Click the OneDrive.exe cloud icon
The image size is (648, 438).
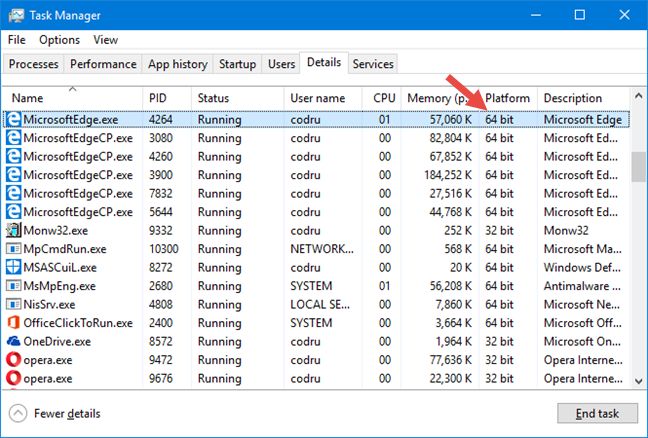(x=13, y=341)
